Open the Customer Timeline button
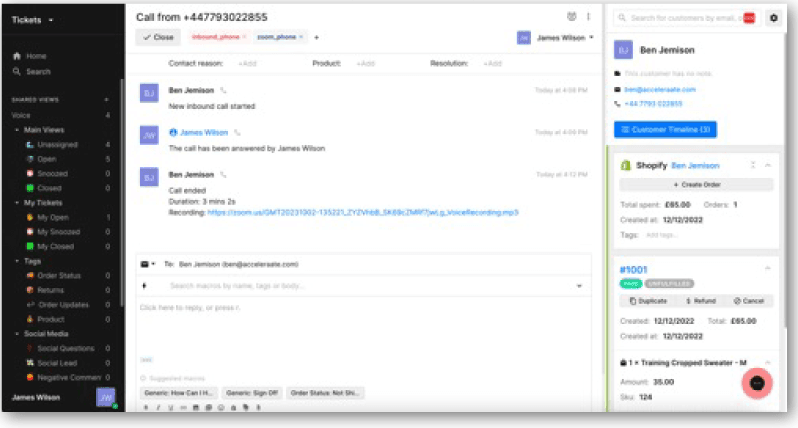The width and height of the screenshot is (798, 428). pos(665,130)
